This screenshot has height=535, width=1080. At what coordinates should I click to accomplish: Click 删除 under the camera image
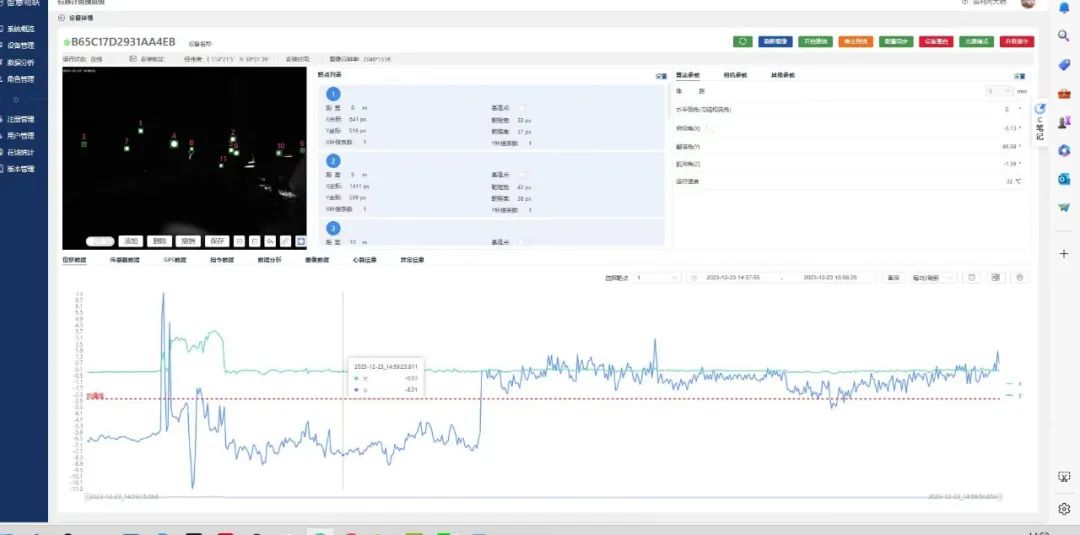[159, 241]
